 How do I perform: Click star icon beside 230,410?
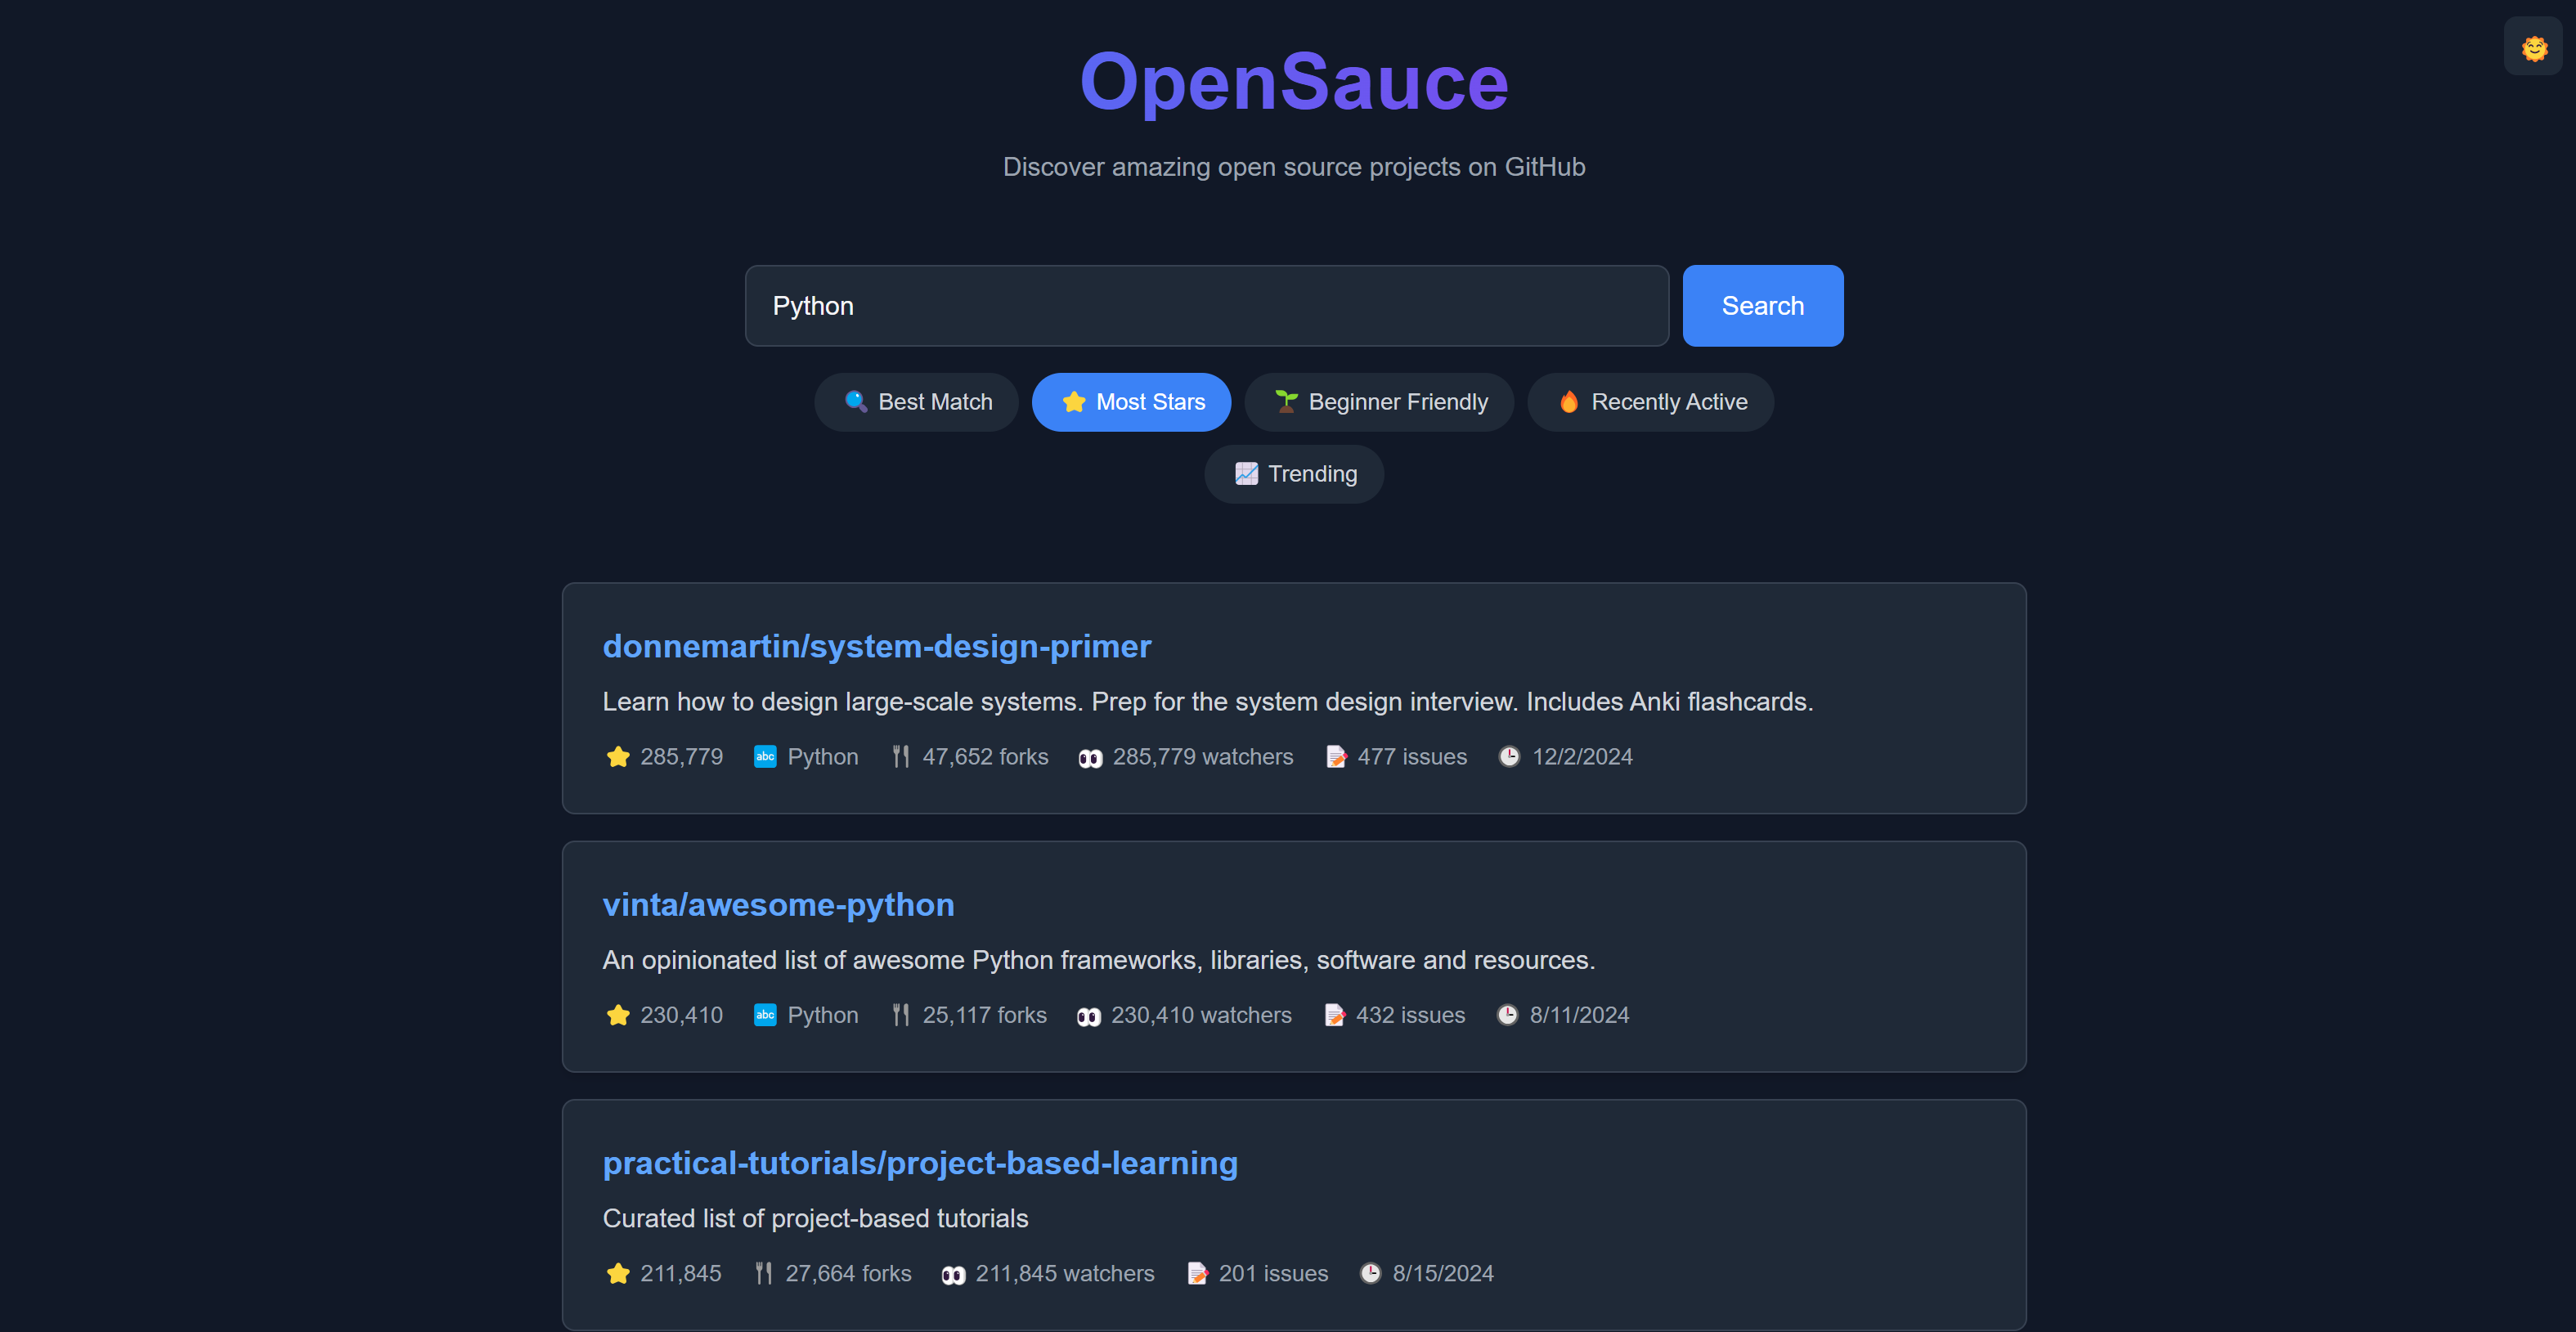tap(617, 1014)
